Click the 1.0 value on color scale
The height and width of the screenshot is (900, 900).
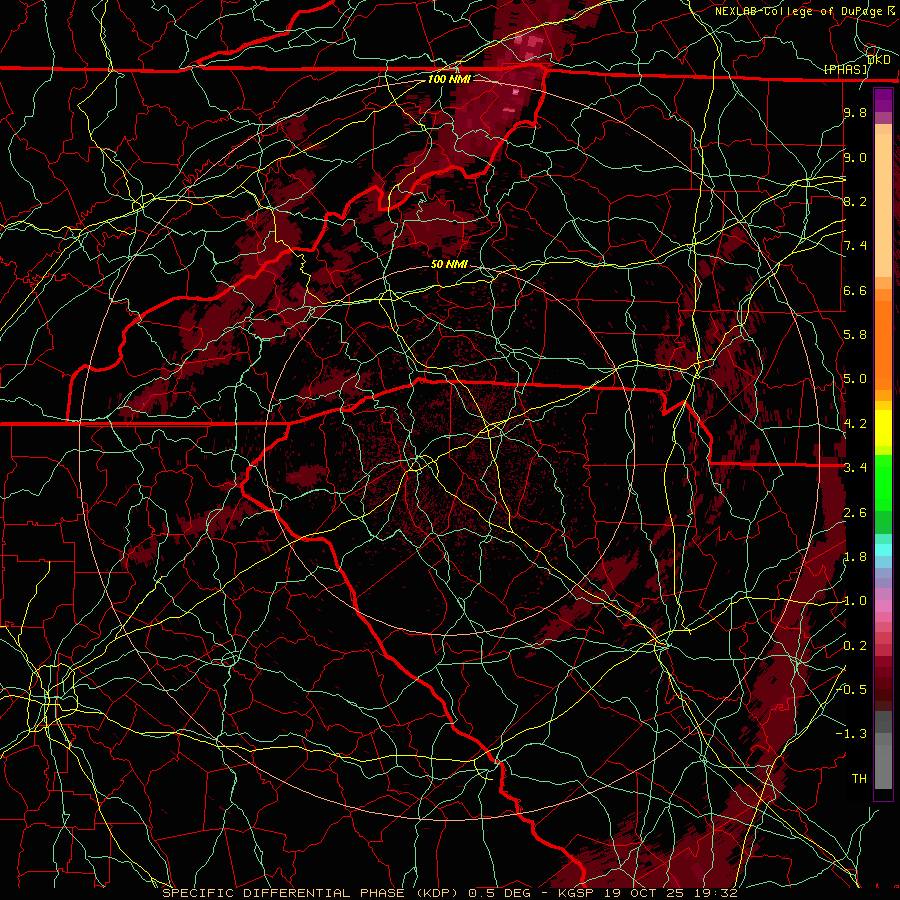855,601
